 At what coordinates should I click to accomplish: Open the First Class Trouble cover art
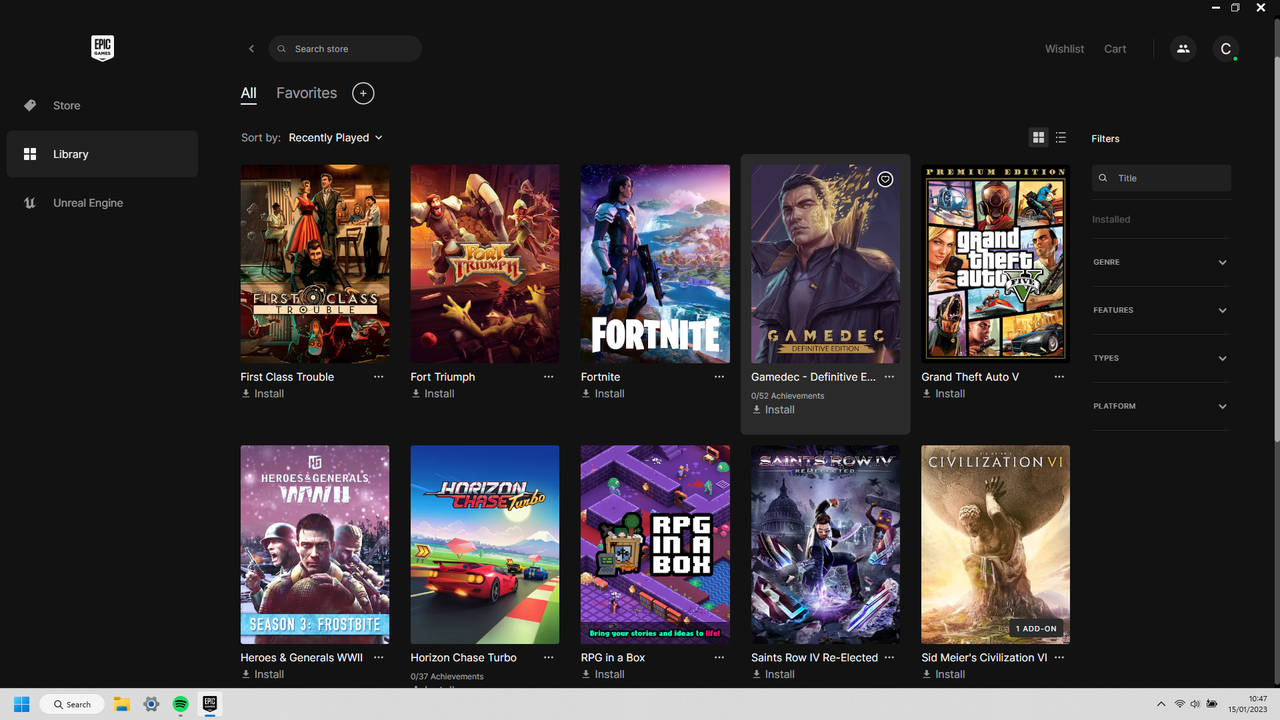tap(315, 264)
